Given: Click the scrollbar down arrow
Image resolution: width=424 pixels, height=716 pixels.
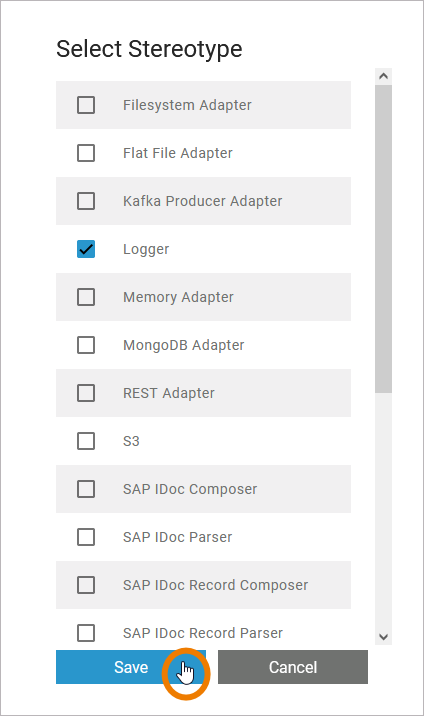Looking at the screenshot, I should [383, 637].
